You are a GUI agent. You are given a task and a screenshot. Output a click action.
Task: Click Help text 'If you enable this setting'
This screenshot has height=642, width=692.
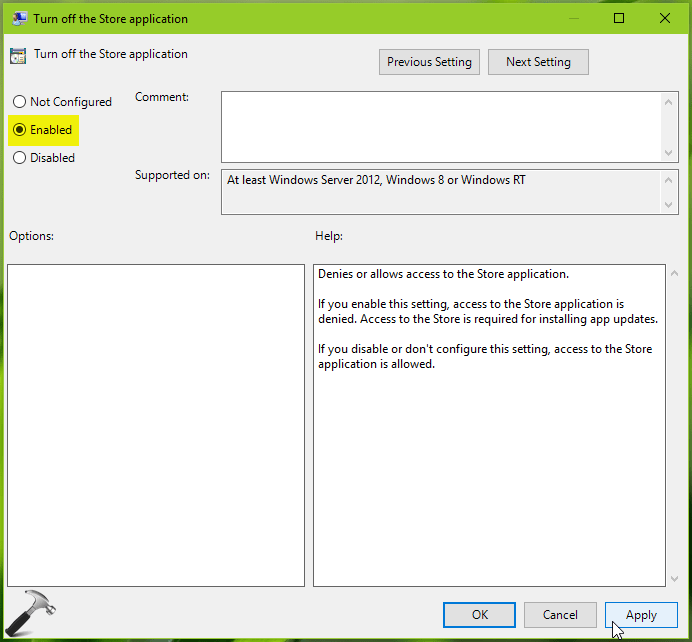pyautogui.click(x=488, y=312)
